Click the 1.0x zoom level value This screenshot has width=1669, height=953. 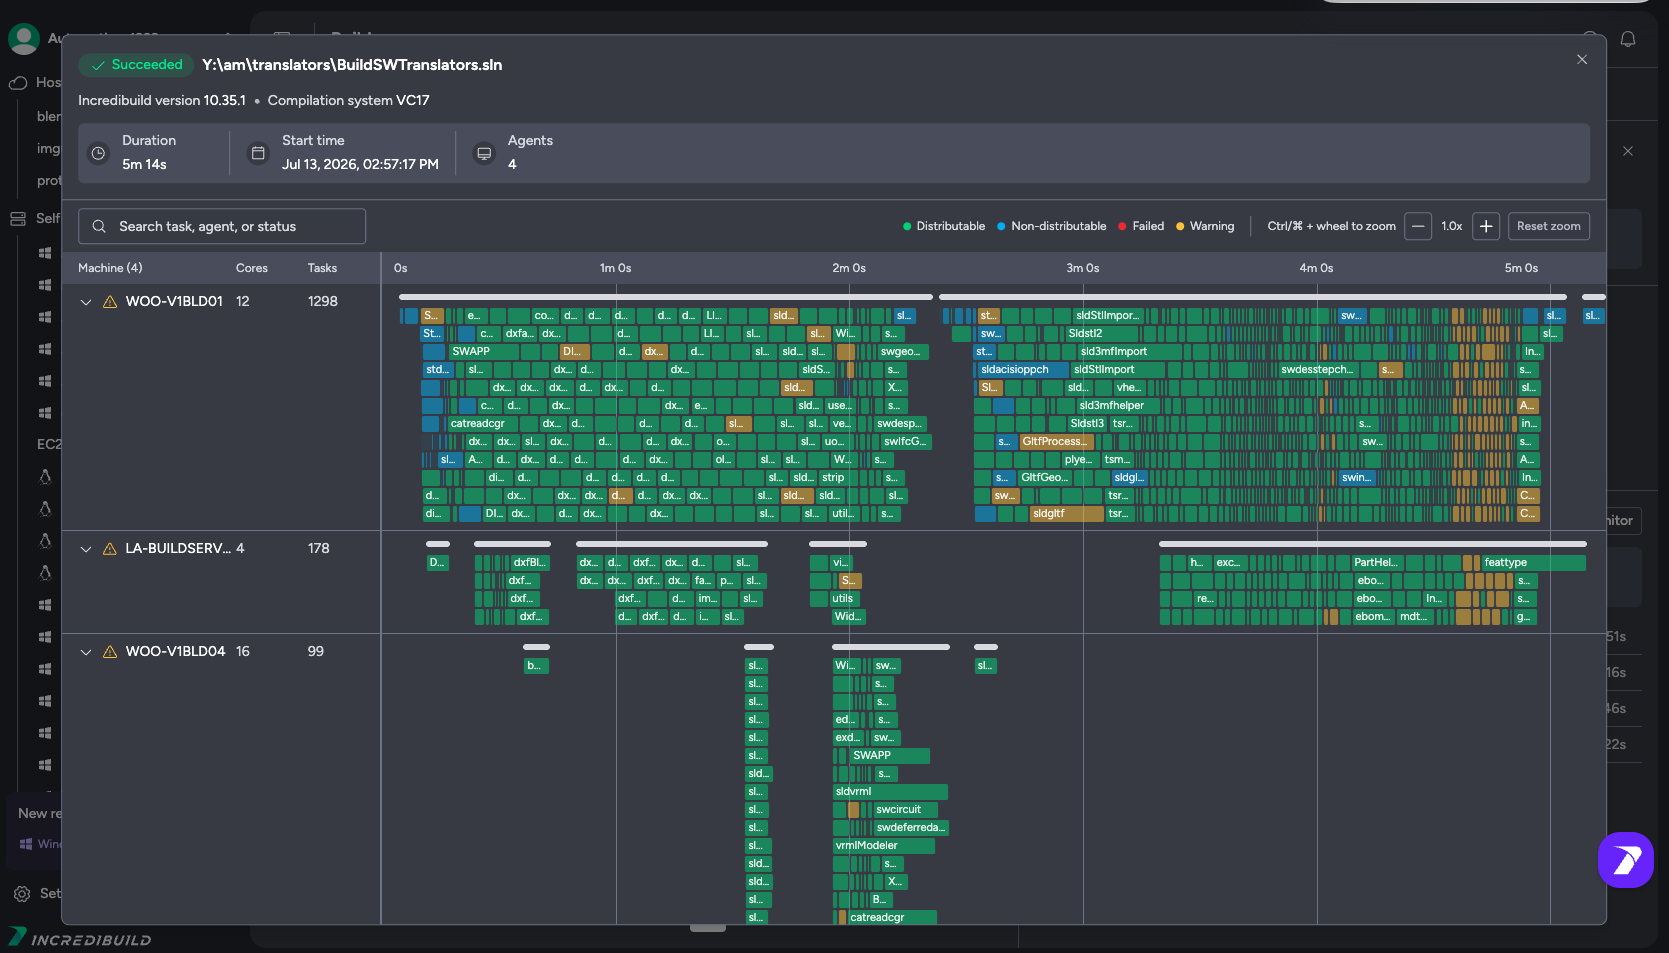pyautogui.click(x=1452, y=227)
